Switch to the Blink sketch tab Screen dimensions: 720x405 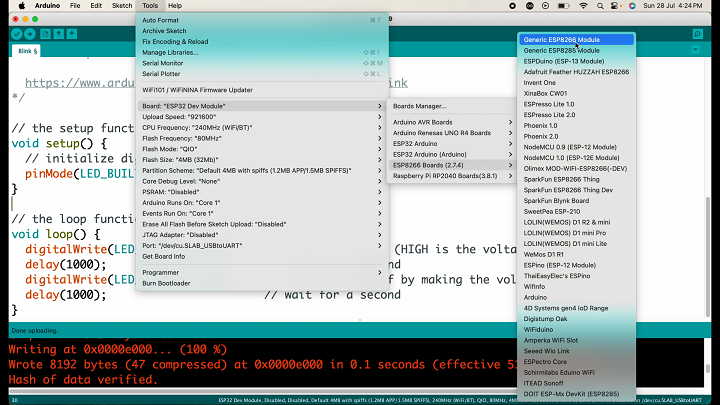coord(27,51)
